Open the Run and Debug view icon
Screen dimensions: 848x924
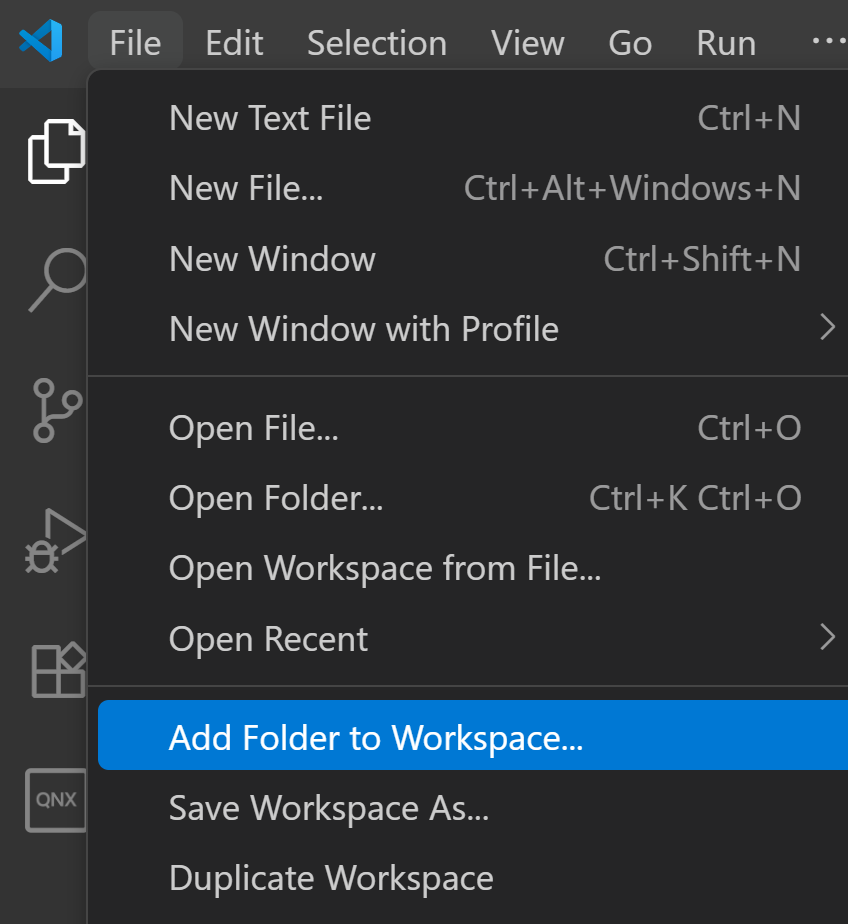pos(55,541)
